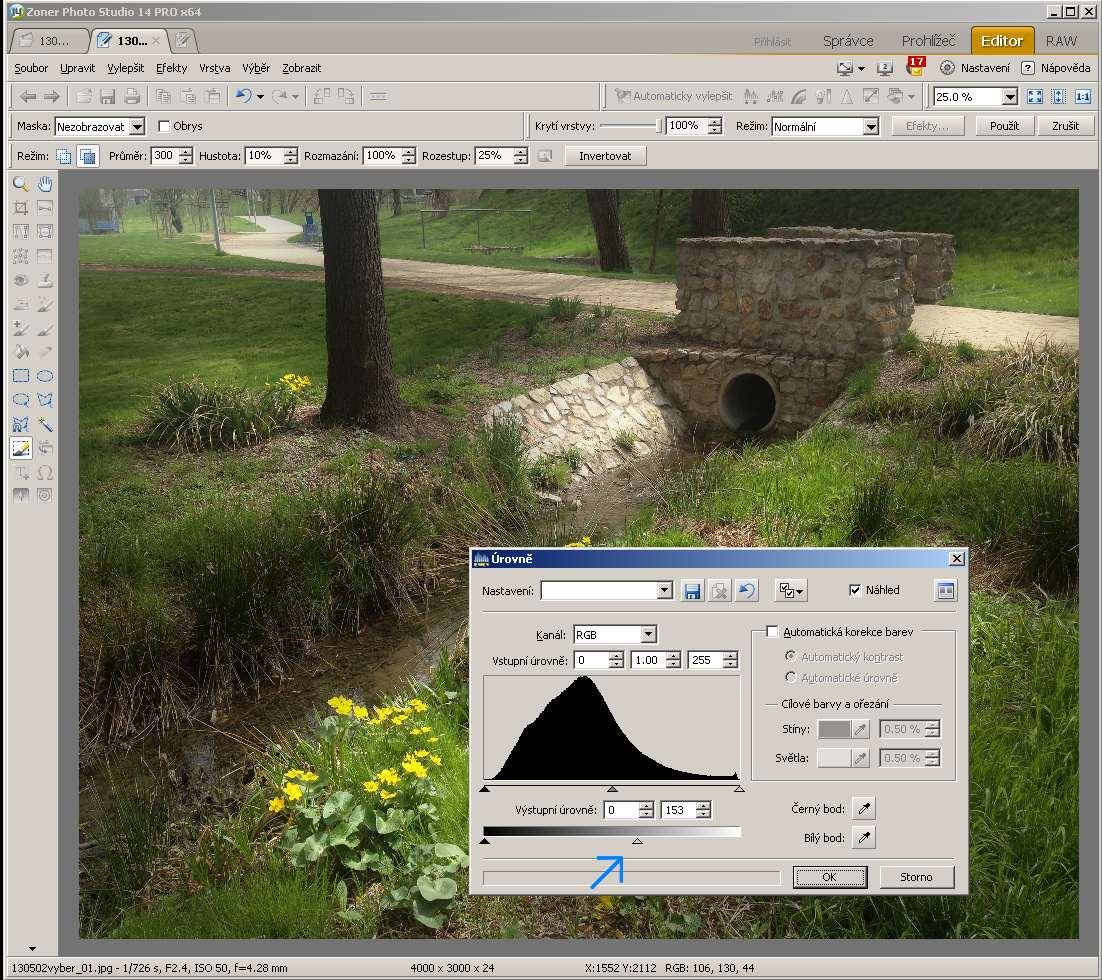Switch to the Správce tab

848,41
